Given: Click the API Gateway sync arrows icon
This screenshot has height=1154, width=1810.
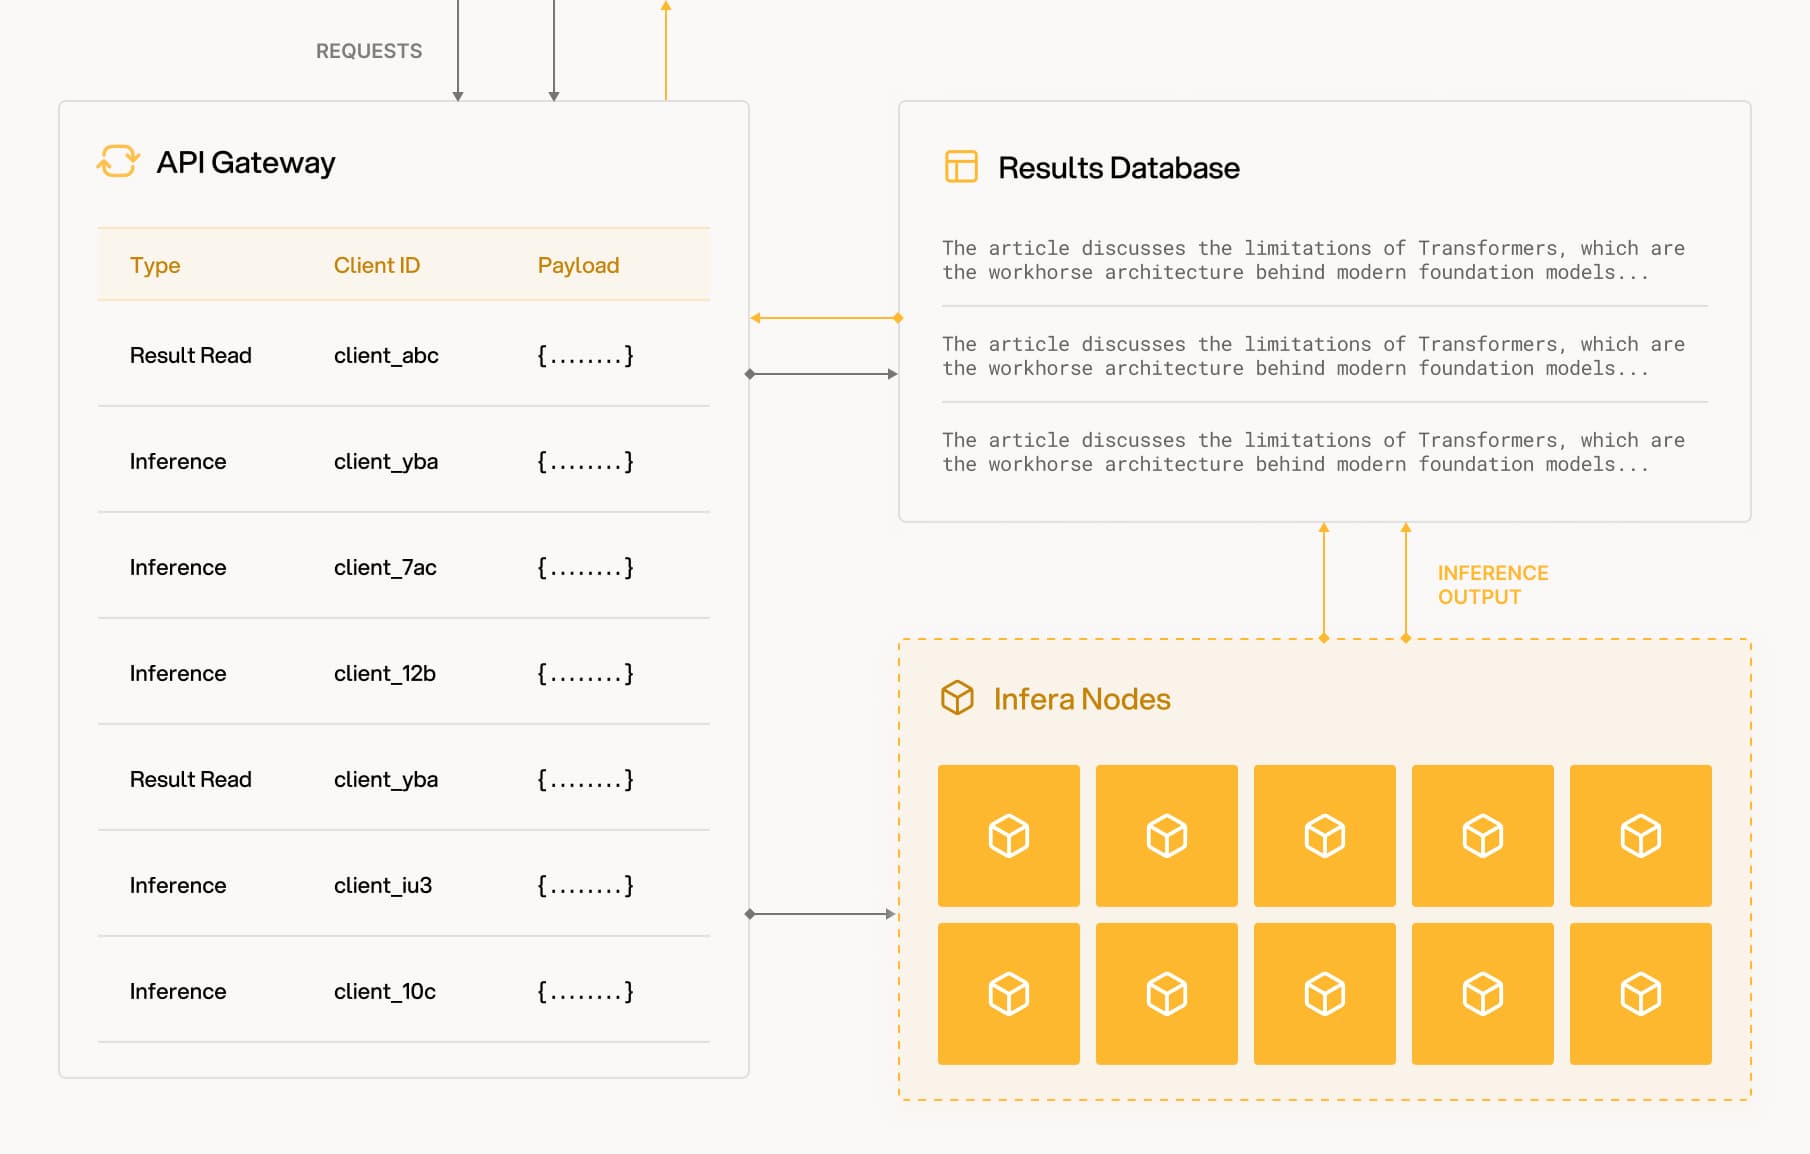Looking at the screenshot, I should [118, 161].
